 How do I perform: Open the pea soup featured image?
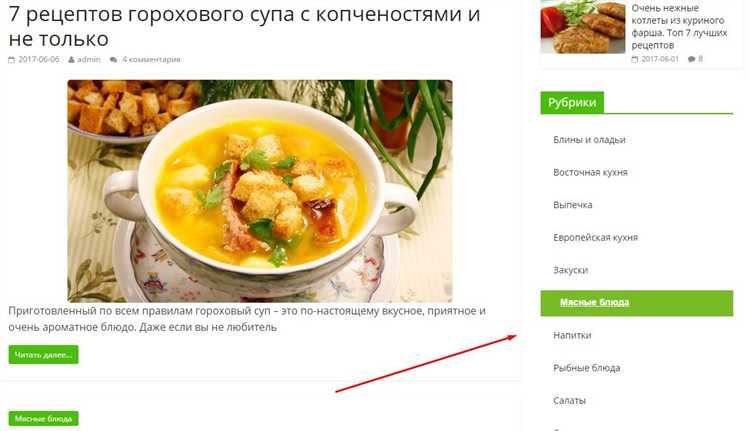coord(260,191)
